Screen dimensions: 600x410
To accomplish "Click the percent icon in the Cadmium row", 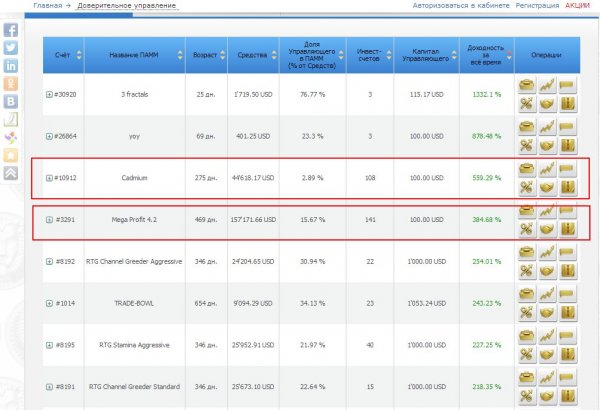I will point(527,187).
